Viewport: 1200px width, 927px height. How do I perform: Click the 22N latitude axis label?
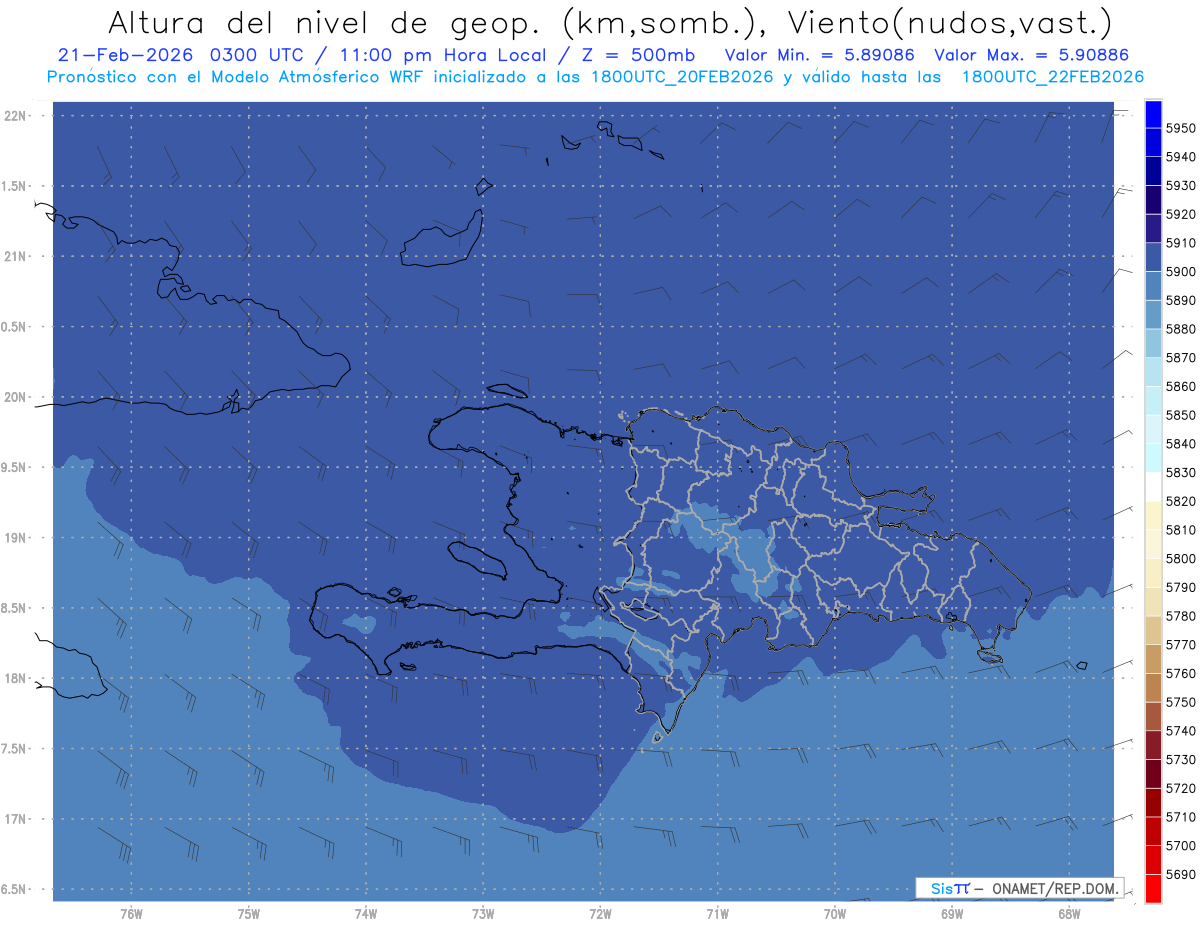point(17,116)
